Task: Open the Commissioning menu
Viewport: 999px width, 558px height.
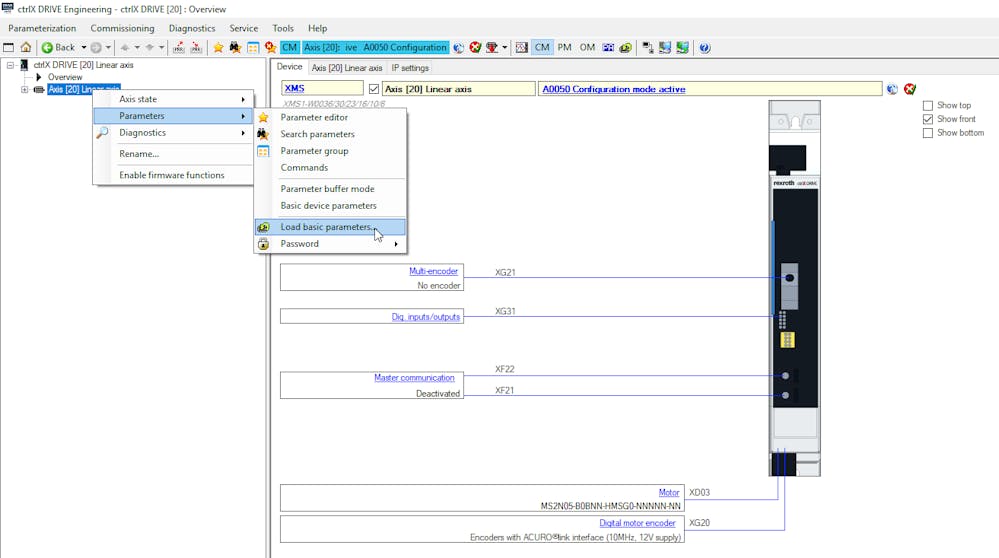Action: [122, 28]
